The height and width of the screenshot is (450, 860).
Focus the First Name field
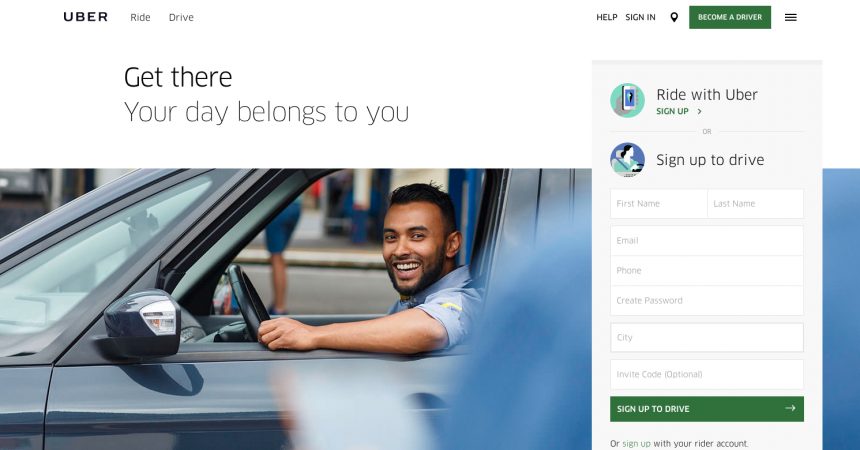[659, 204]
